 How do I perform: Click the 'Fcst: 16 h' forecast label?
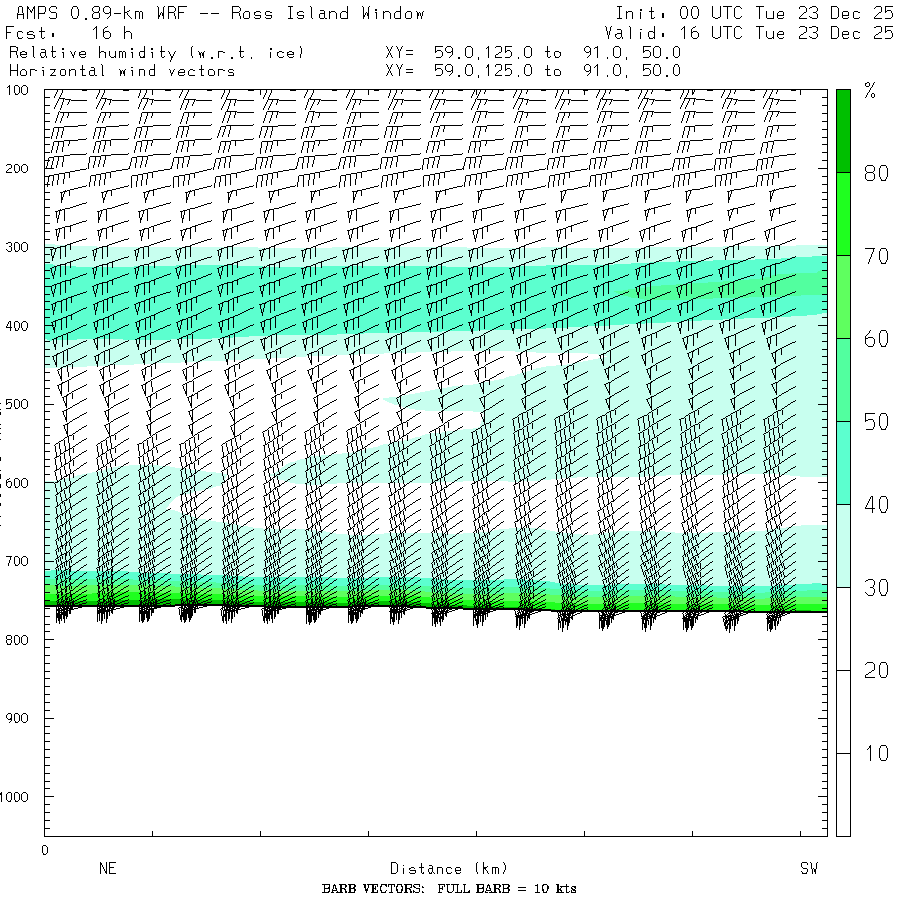tap(68, 33)
